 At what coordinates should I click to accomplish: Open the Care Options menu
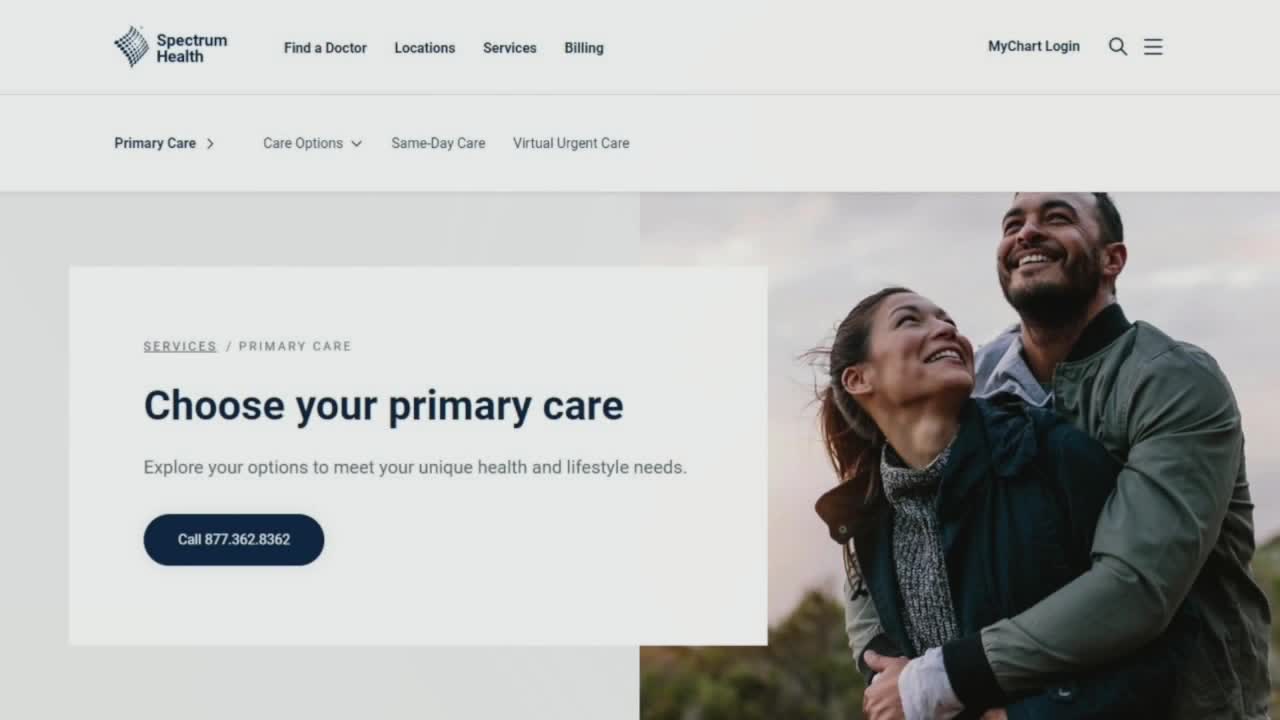pyautogui.click(x=312, y=144)
